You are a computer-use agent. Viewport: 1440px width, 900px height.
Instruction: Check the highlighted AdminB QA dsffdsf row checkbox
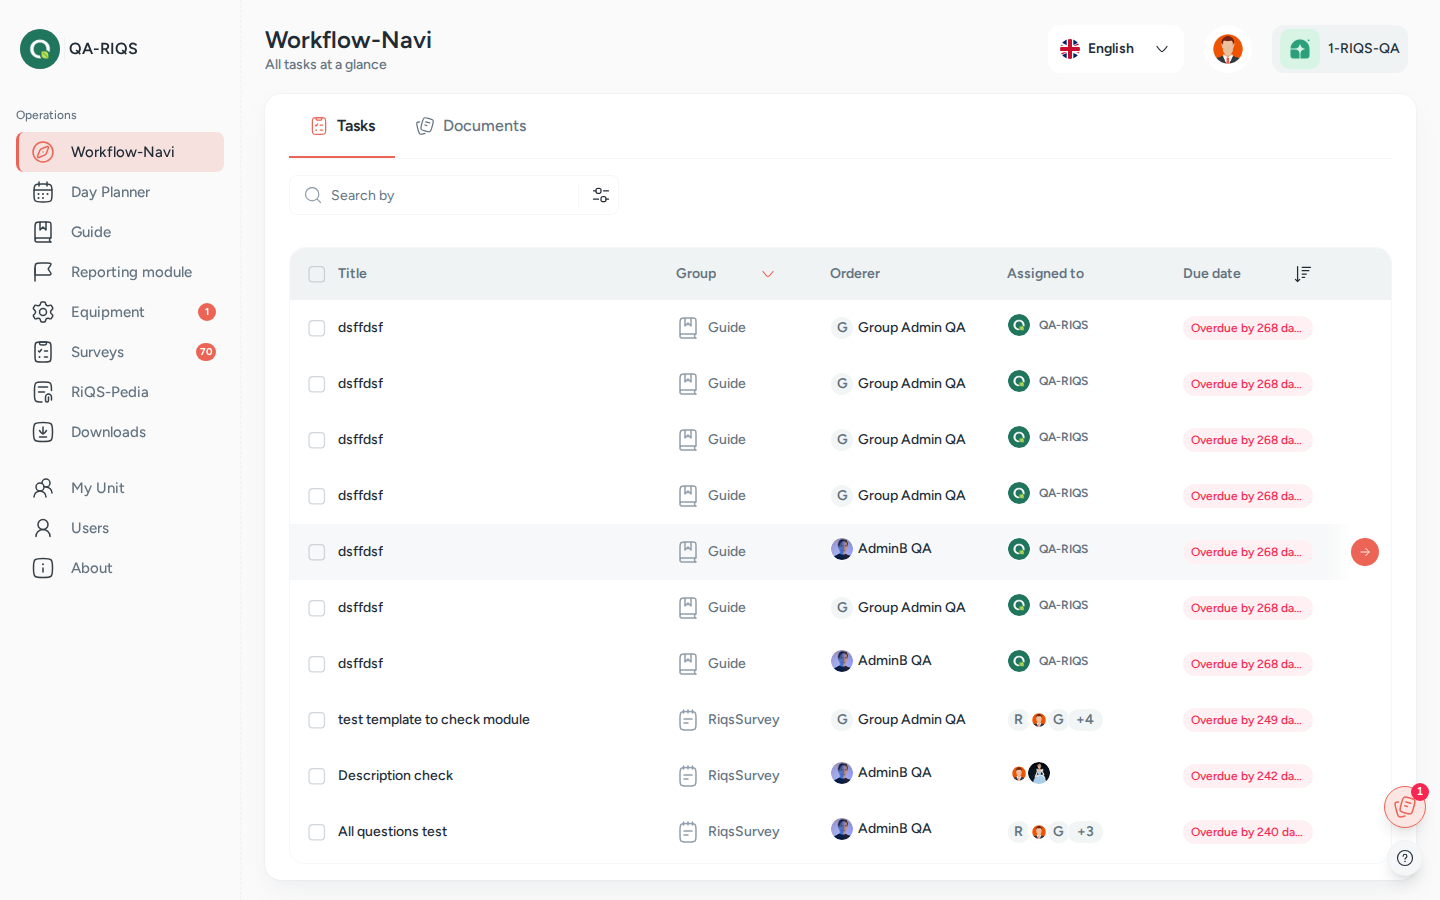(317, 552)
